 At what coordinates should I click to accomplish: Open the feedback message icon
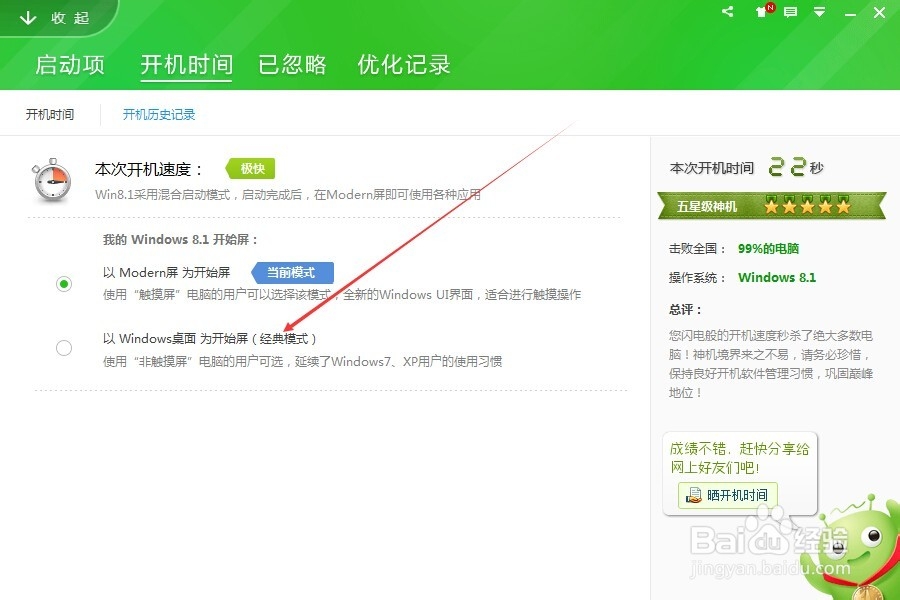pos(790,12)
